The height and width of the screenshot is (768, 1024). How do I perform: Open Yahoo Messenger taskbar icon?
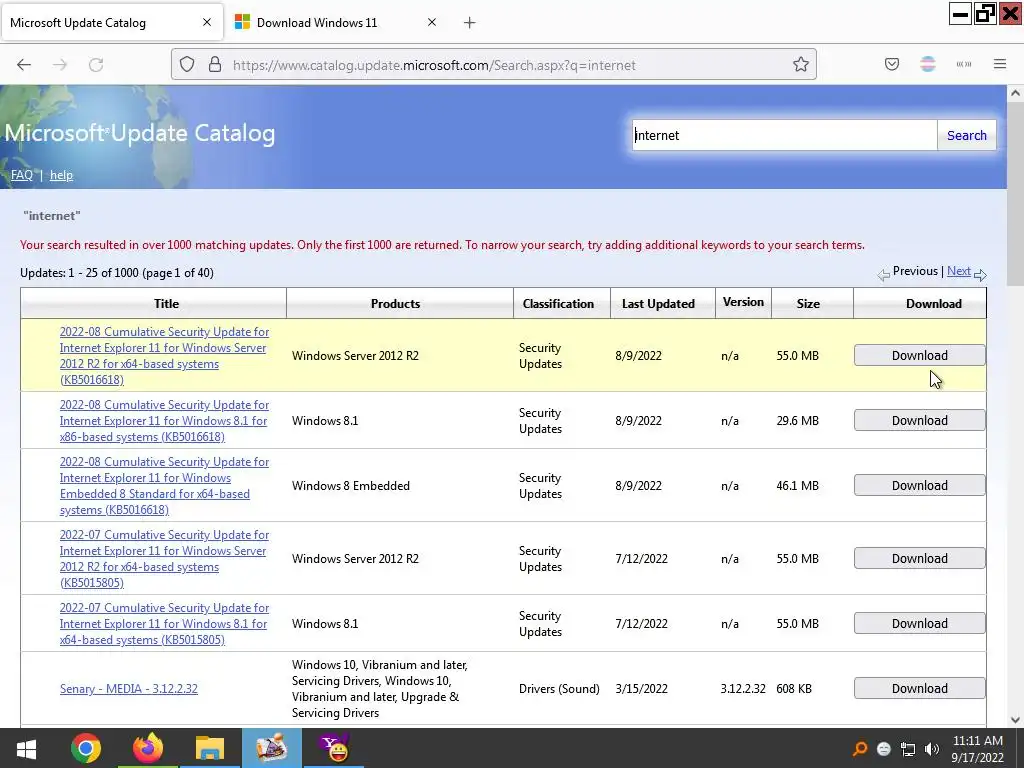tap(335, 748)
